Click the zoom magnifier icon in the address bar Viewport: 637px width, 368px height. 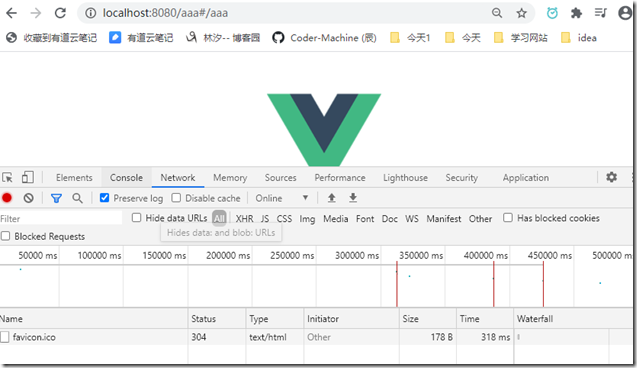pos(497,13)
